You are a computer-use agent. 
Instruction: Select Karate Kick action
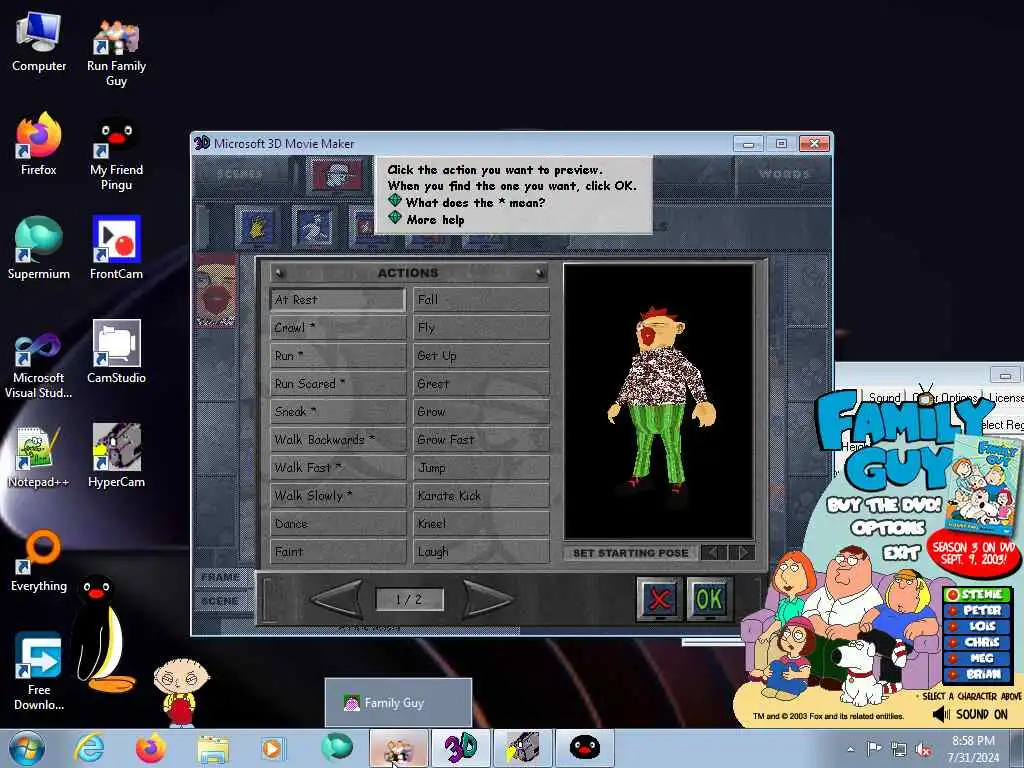tap(481, 496)
